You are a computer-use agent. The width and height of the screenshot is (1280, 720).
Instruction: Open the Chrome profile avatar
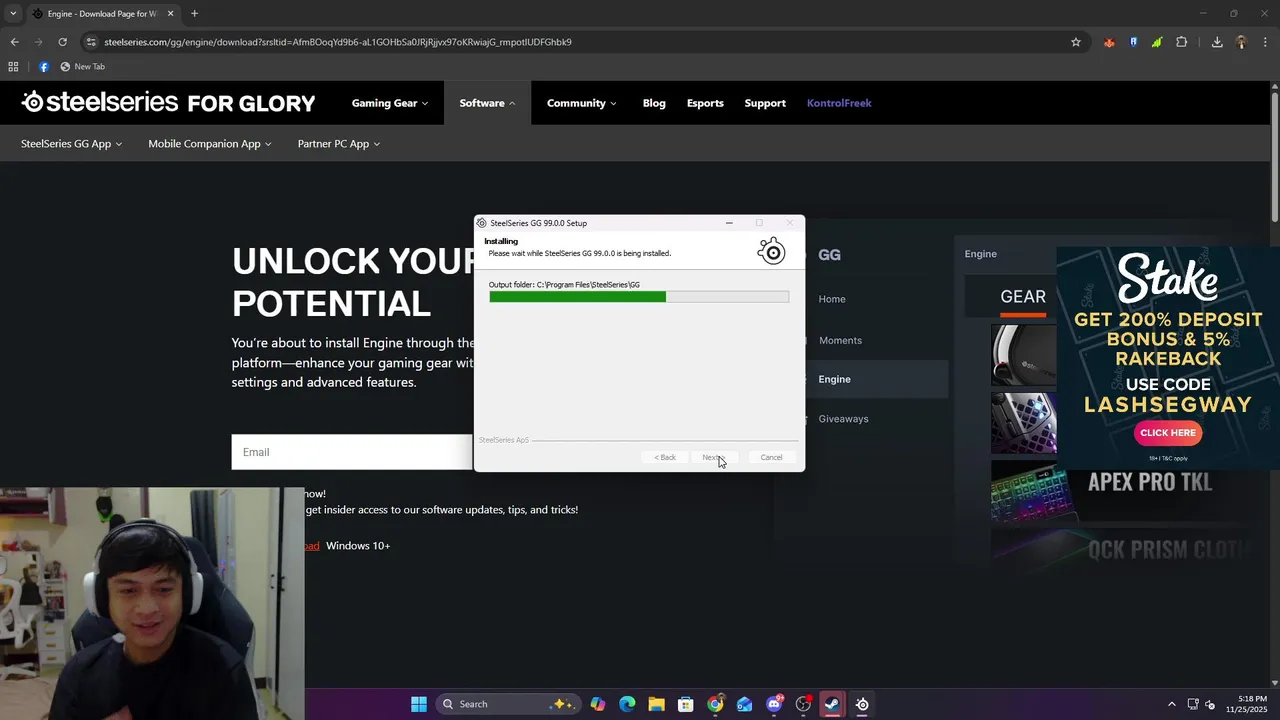(1241, 42)
